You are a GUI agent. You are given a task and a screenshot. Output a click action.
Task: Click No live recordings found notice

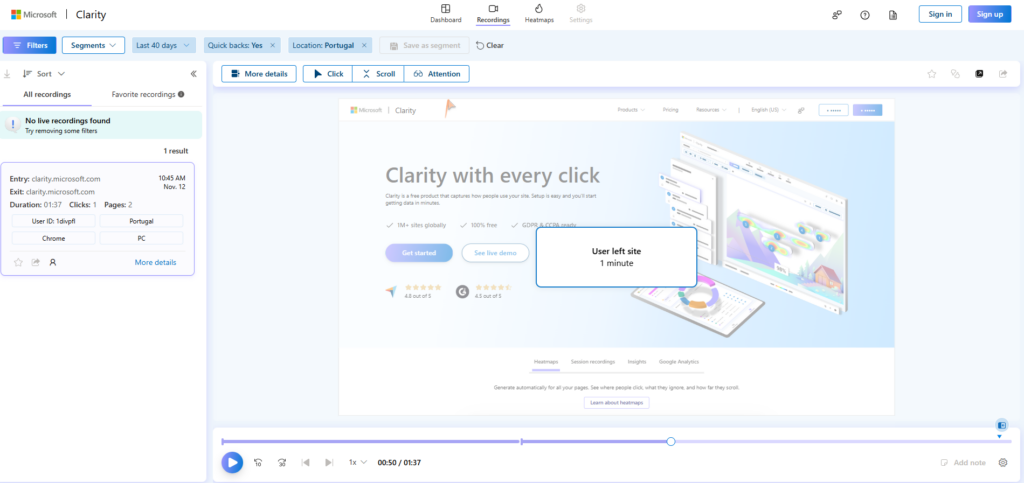[x=101, y=125]
